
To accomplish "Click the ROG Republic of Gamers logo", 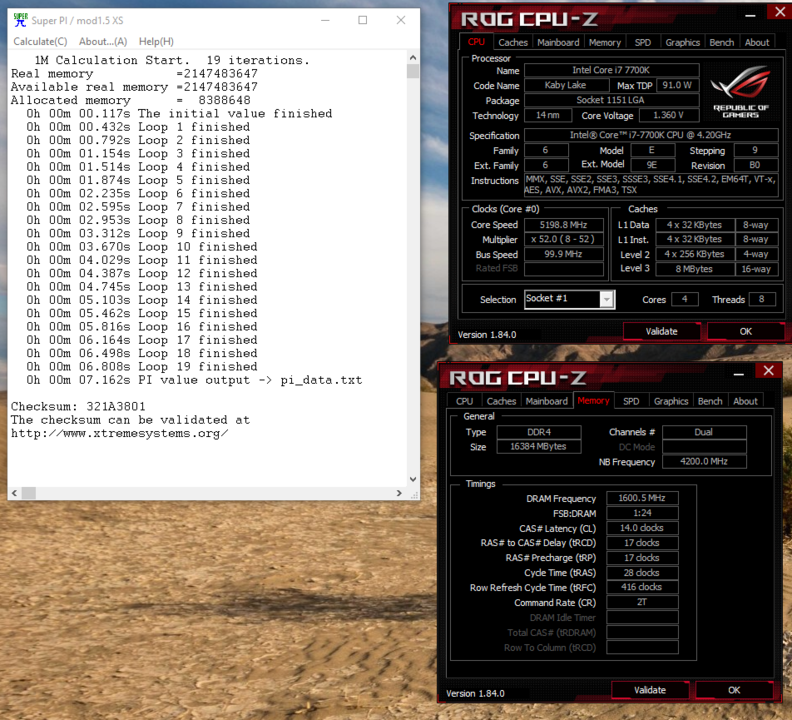I will click(740, 92).
